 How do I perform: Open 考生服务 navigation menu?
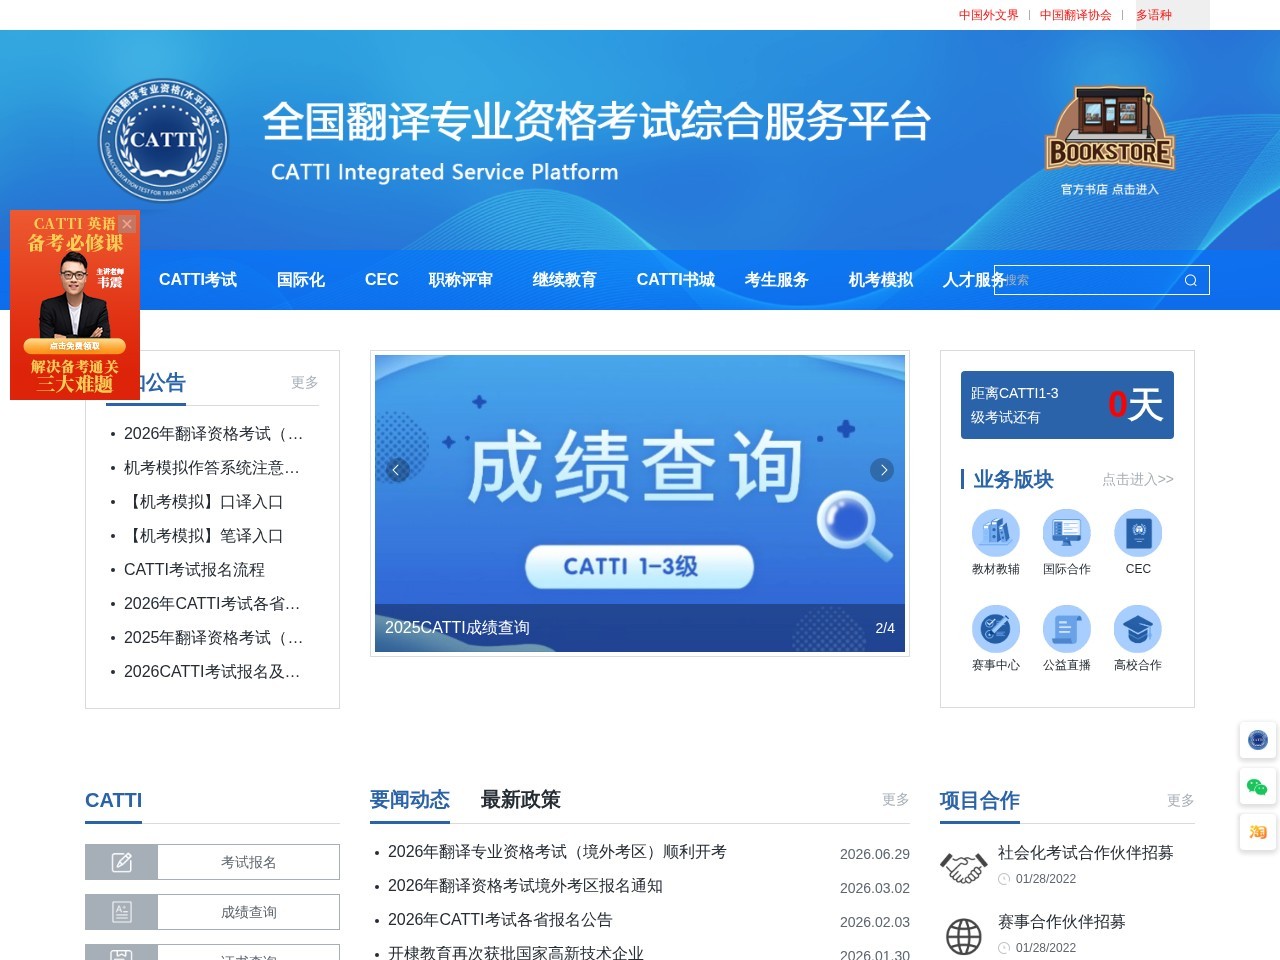(777, 280)
